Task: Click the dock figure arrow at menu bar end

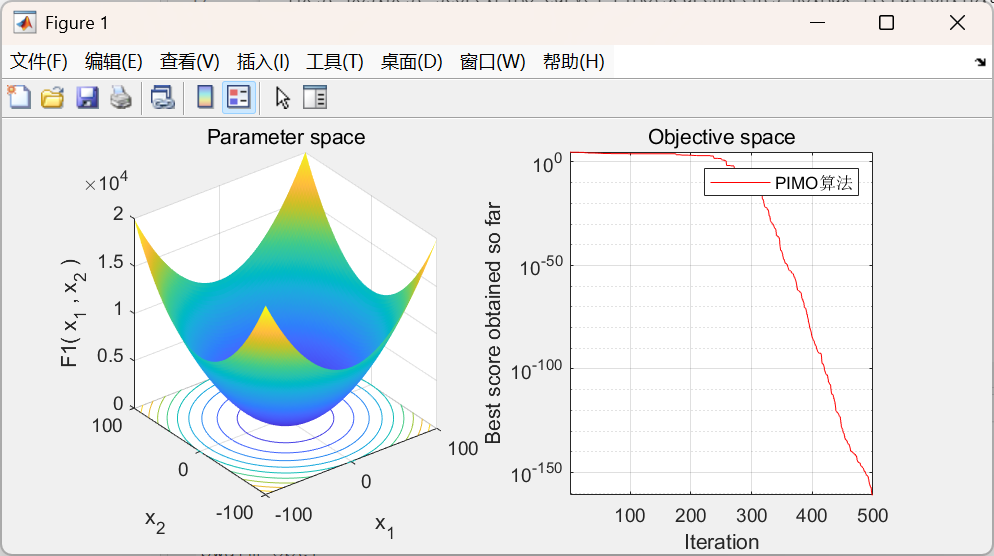Action: click(980, 62)
